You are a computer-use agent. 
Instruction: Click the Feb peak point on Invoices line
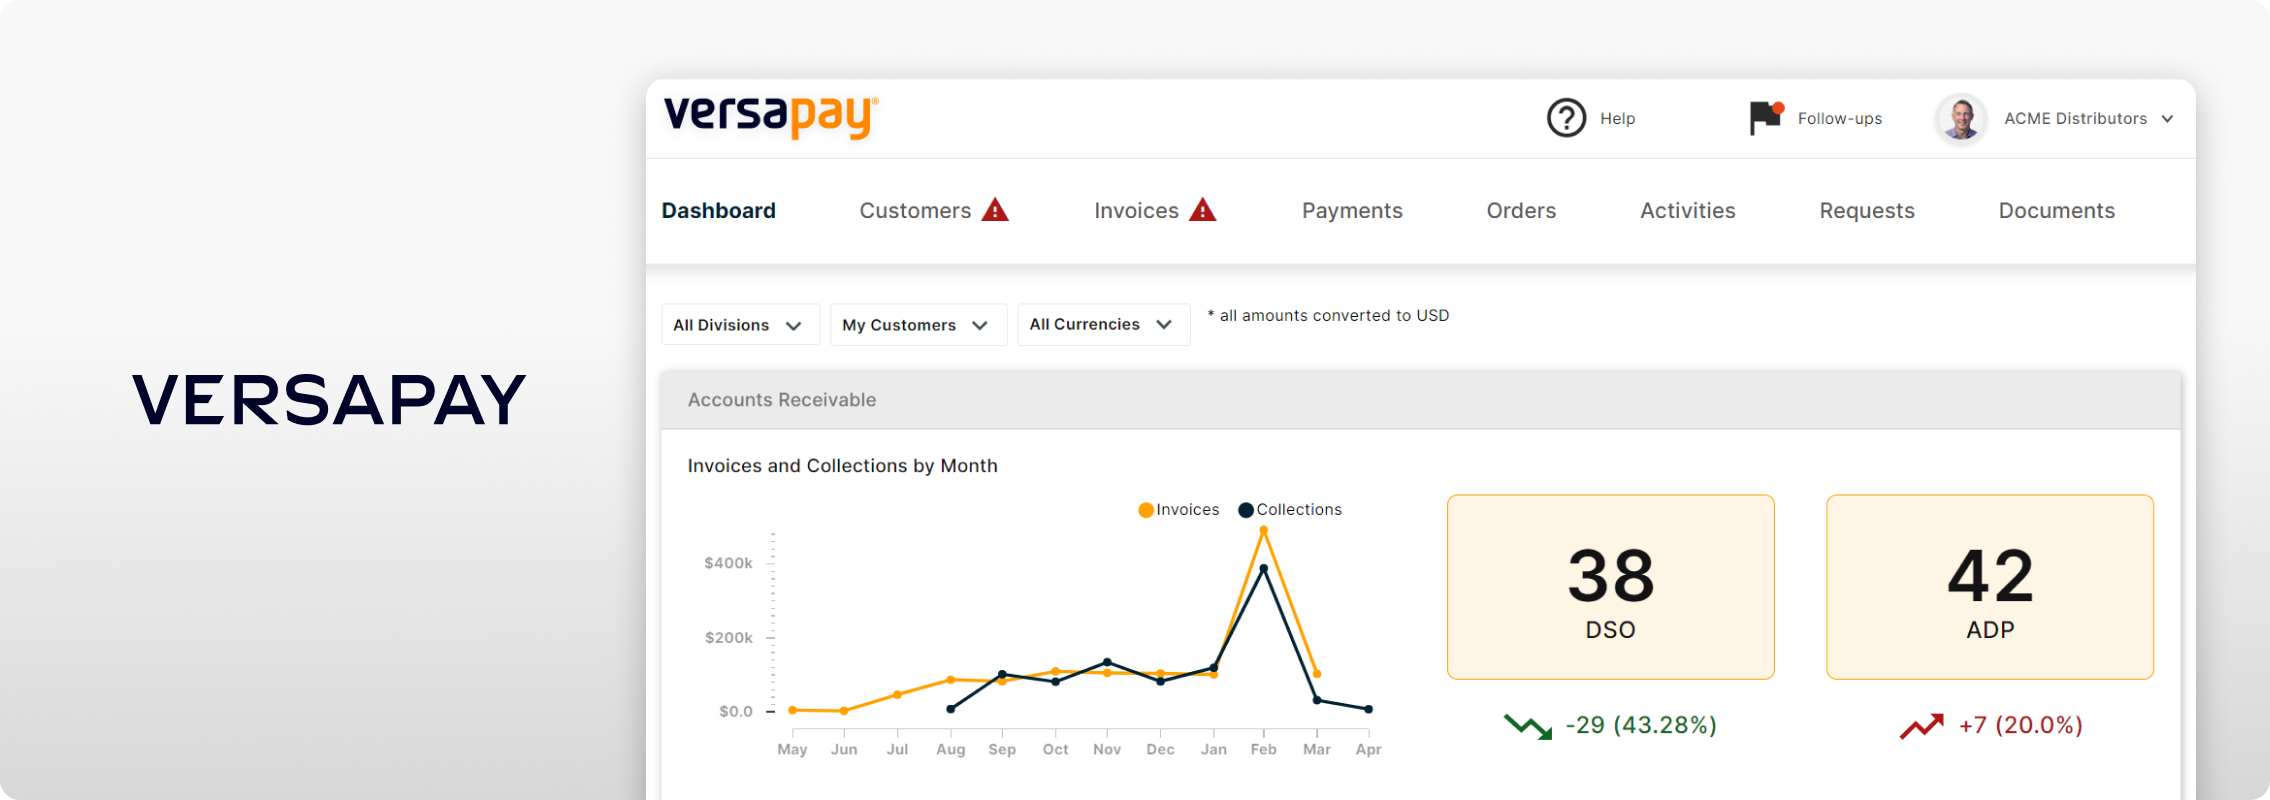1264,531
